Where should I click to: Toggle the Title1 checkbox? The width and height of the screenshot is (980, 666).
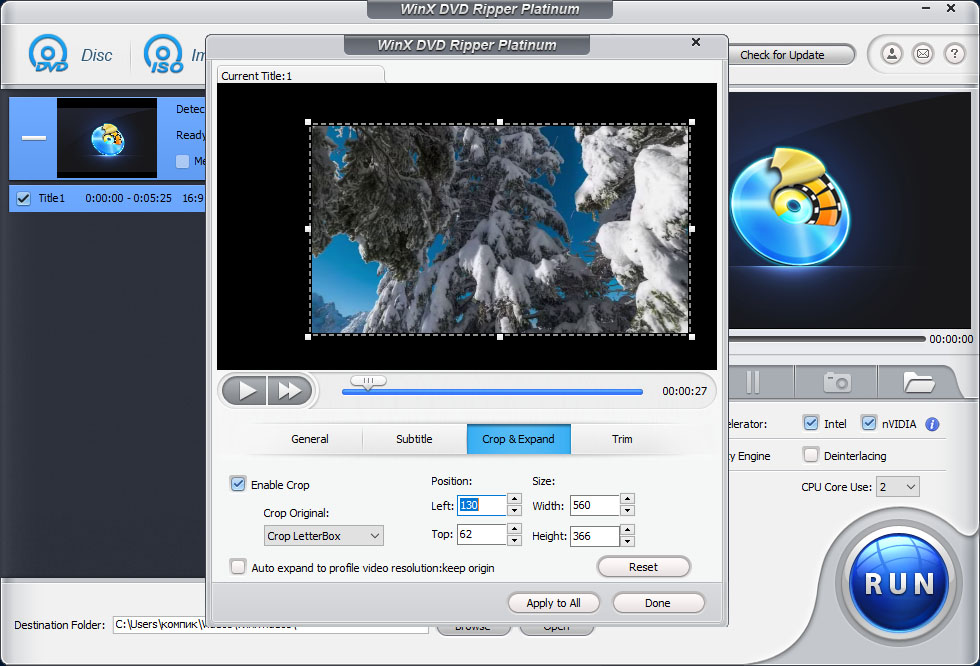click(x=23, y=199)
